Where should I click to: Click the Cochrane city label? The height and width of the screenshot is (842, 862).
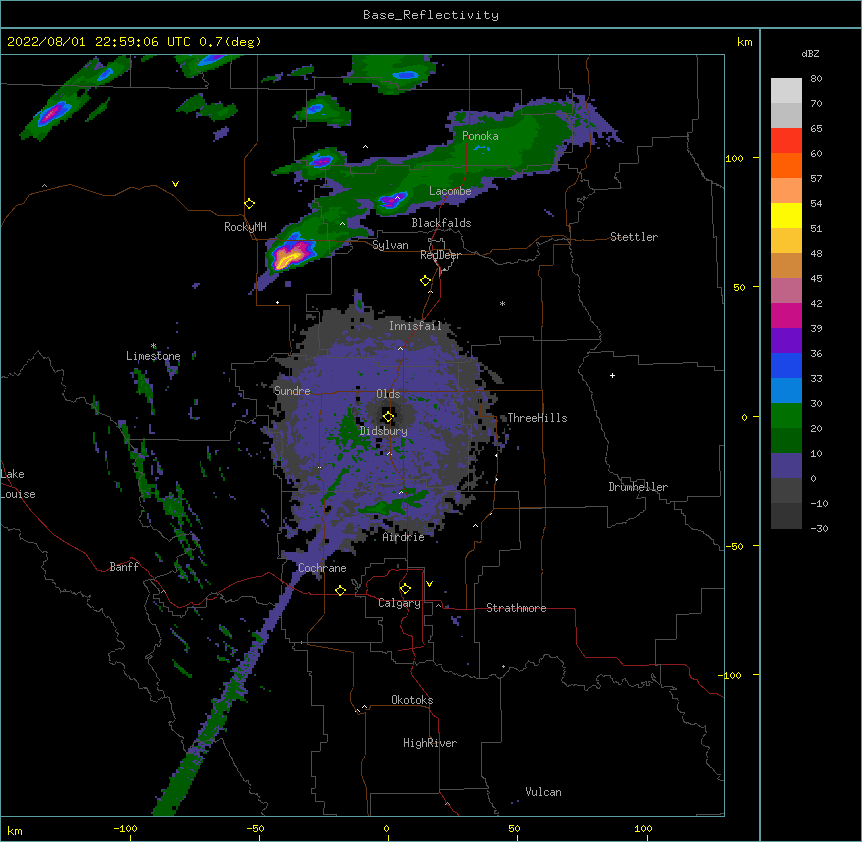322,568
